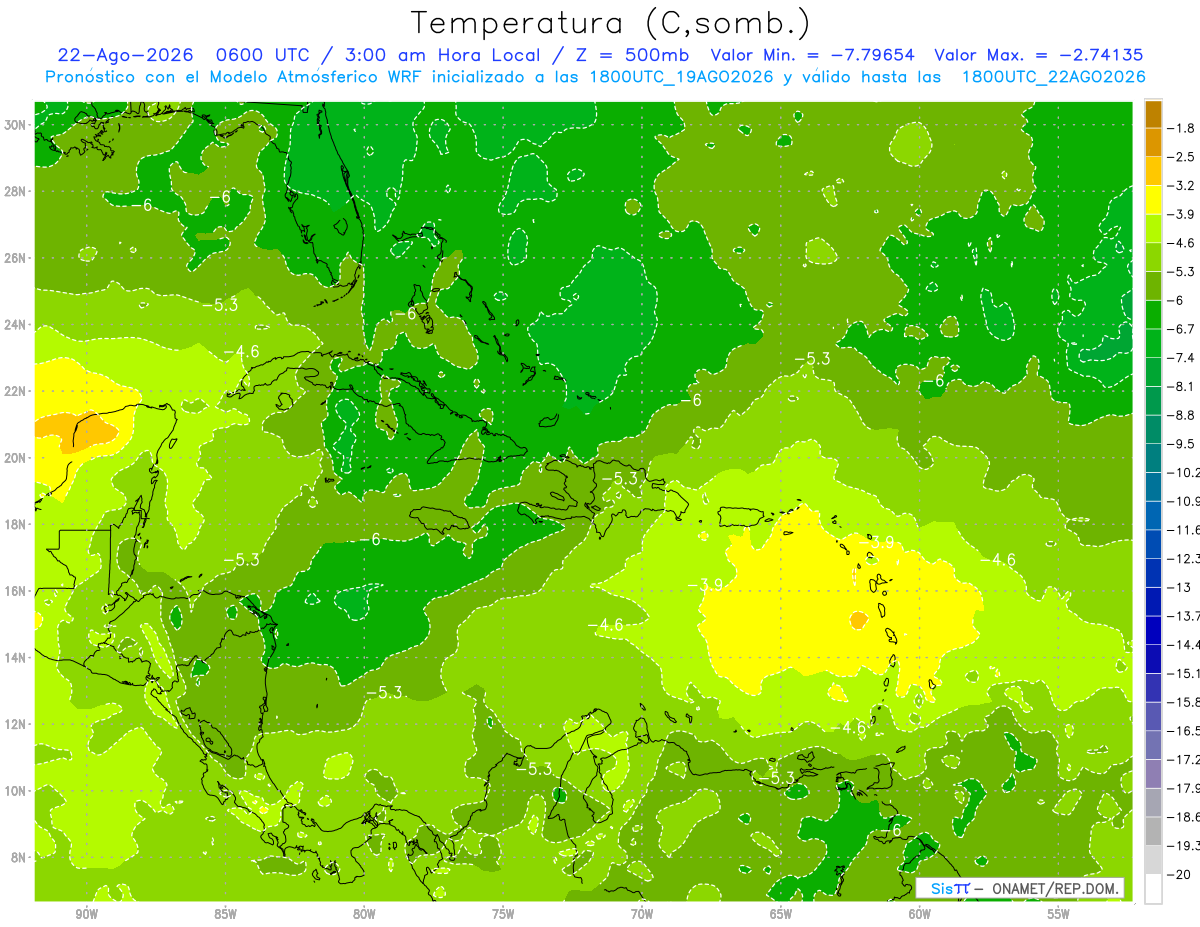This screenshot has height=927, width=1200.
Task: Click the '-10.9' colorbar label
Action: tap(1184, 501)
